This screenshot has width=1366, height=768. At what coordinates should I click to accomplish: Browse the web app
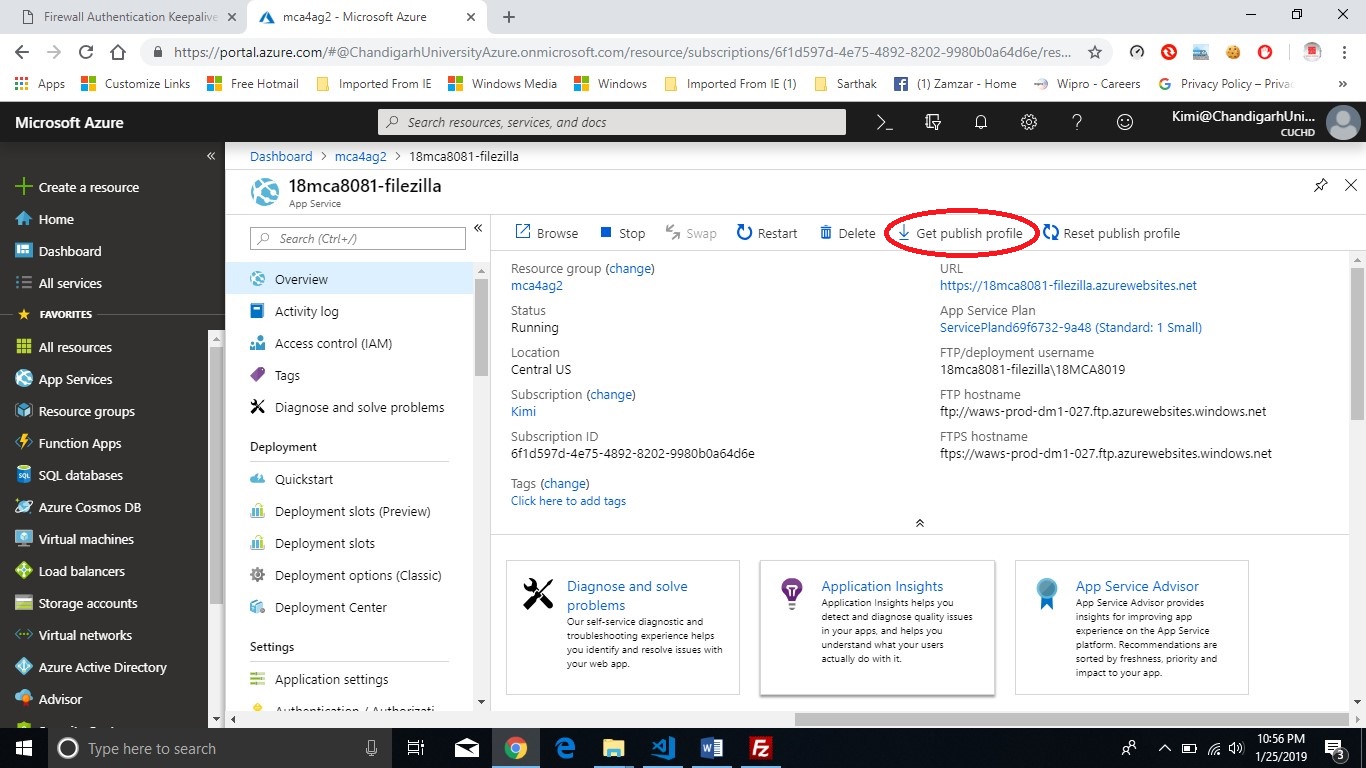tap(547, 233)
